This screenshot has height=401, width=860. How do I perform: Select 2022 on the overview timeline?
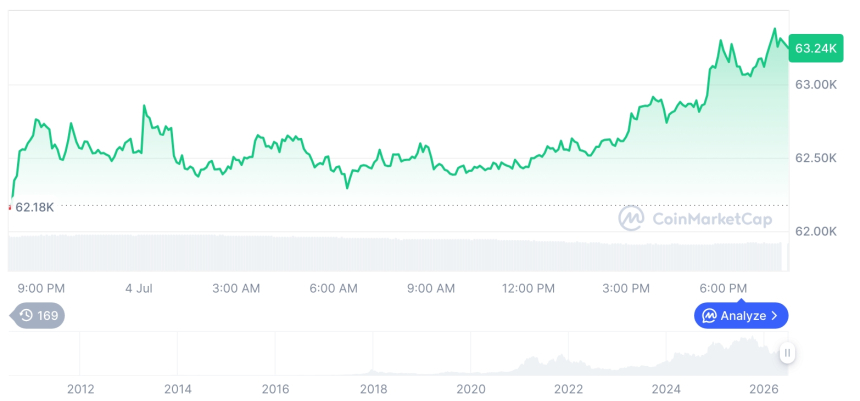pyautogui.click(x=568, y=389)
